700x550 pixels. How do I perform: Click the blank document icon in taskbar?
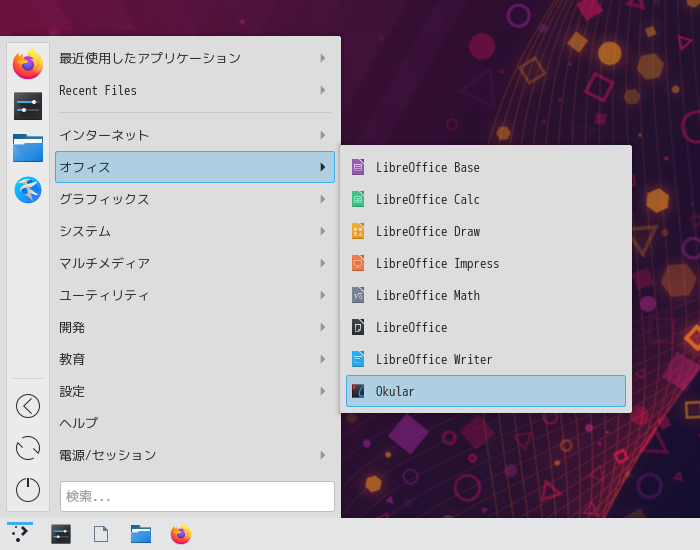click(101, 534)
